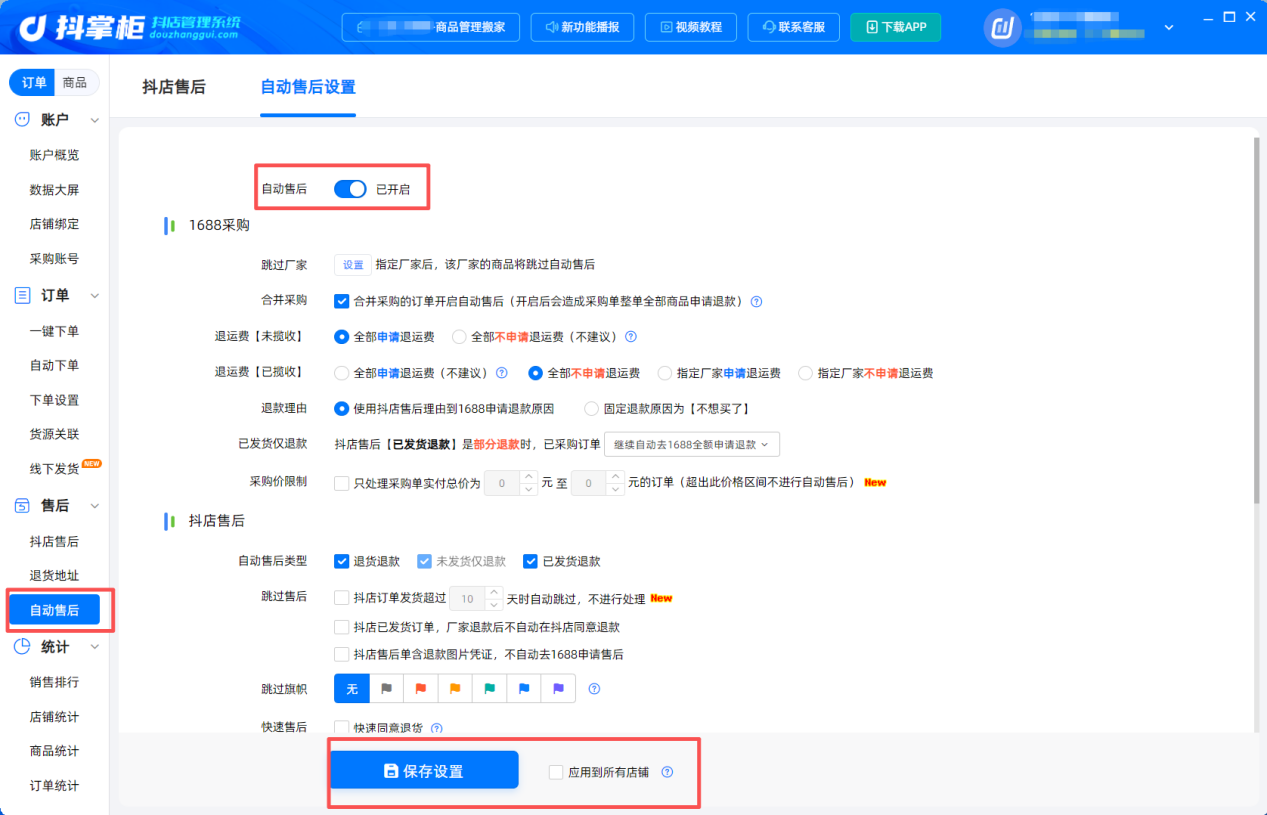Decrease the maximum price stepper value
The width and height of the screenshot is (1267, 815).
tap(616, 490)
